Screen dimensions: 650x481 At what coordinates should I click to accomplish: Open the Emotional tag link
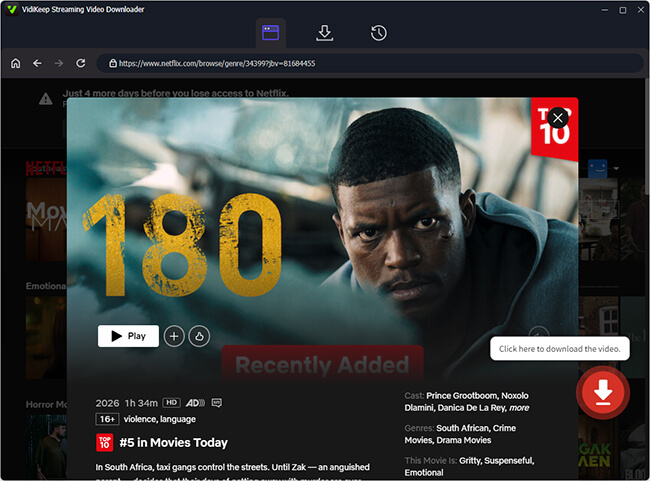click(x=424, y=473)
